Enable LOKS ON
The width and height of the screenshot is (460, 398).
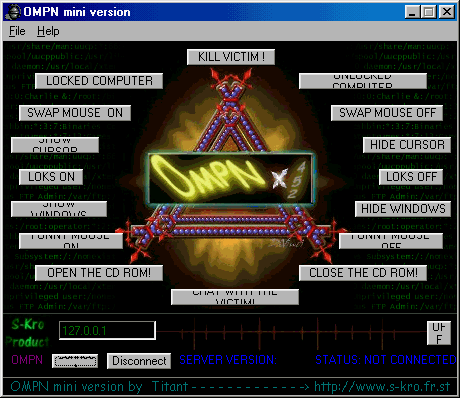point(51,177)
